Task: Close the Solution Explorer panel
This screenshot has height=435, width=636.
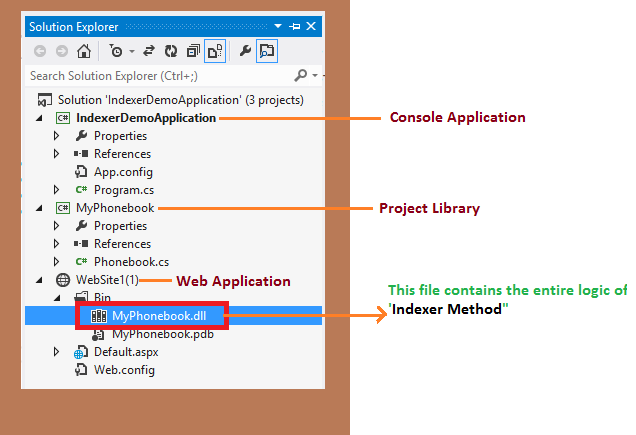Action: pyautogui.click(x=311, y=26)
